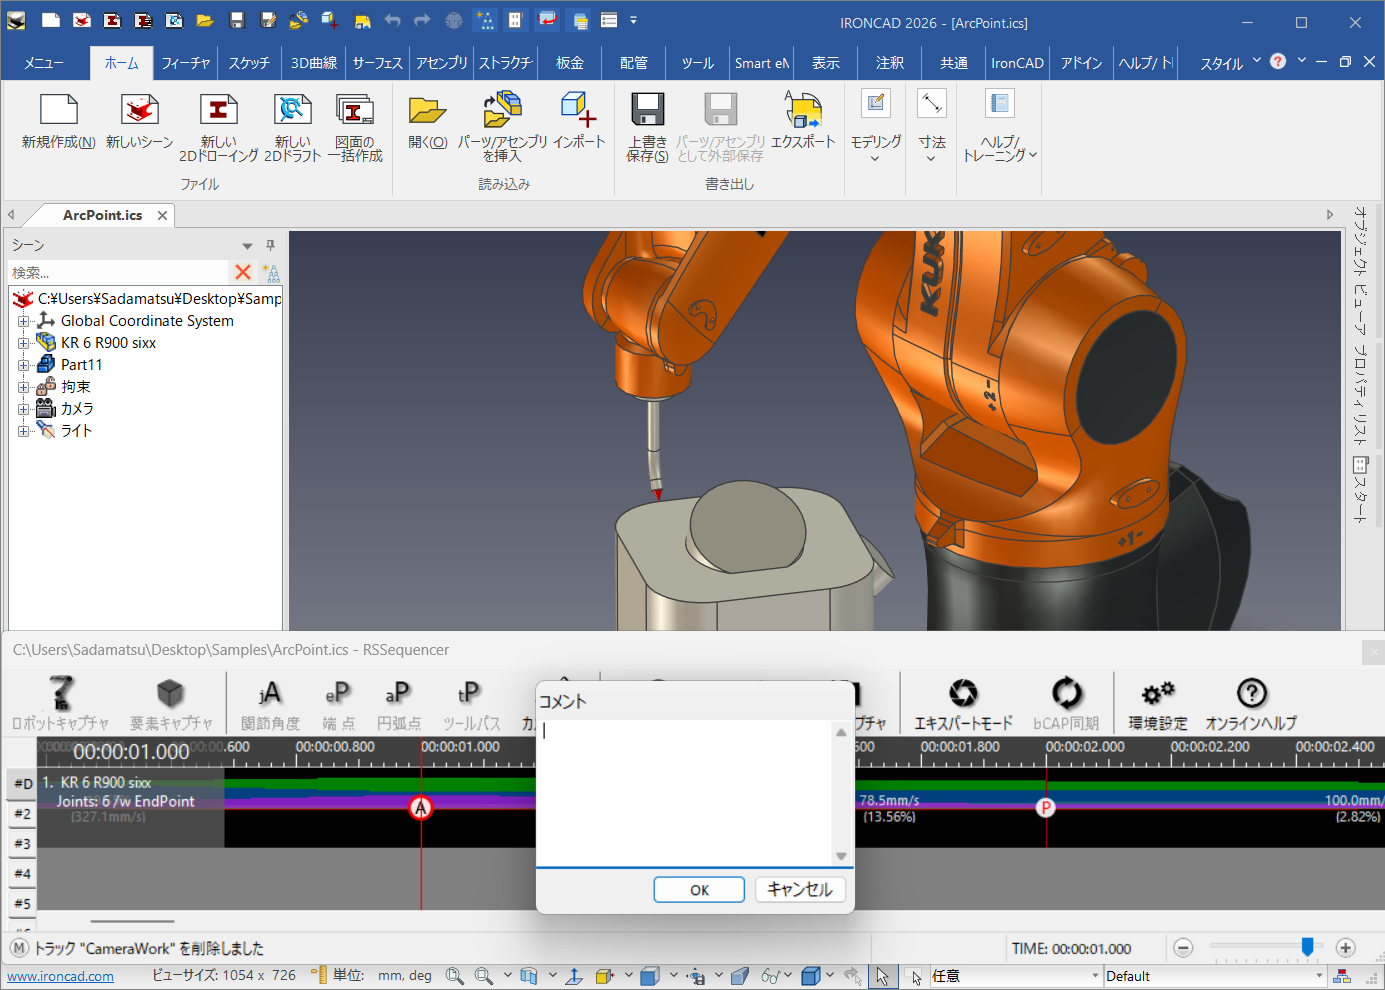Switch to the 注釈 annotation tab

point(890,63)
